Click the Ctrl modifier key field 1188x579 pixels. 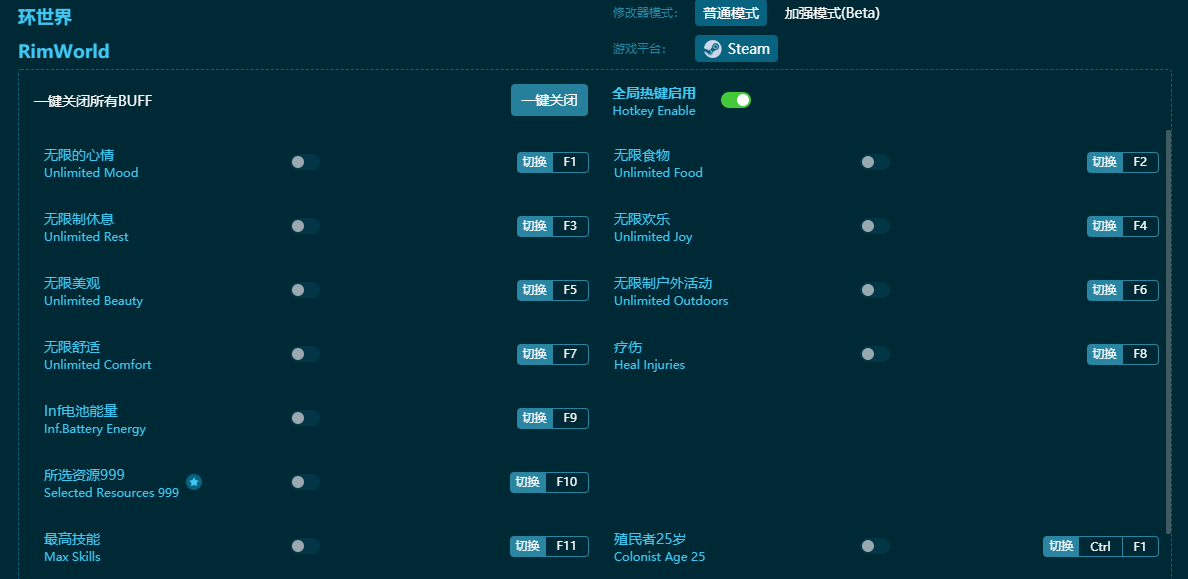[1100, 546]
